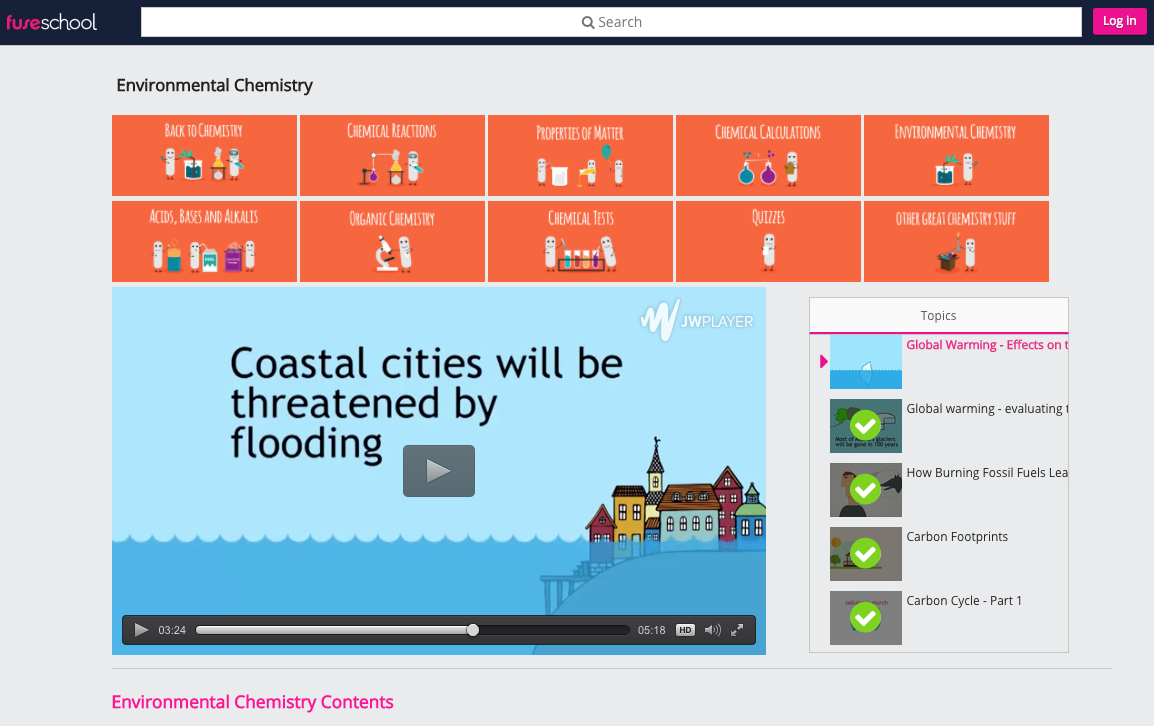Select the Environmental Chemistry tile
The image size is (1154, 726).
pyautogui.click(x=956, y=155)
